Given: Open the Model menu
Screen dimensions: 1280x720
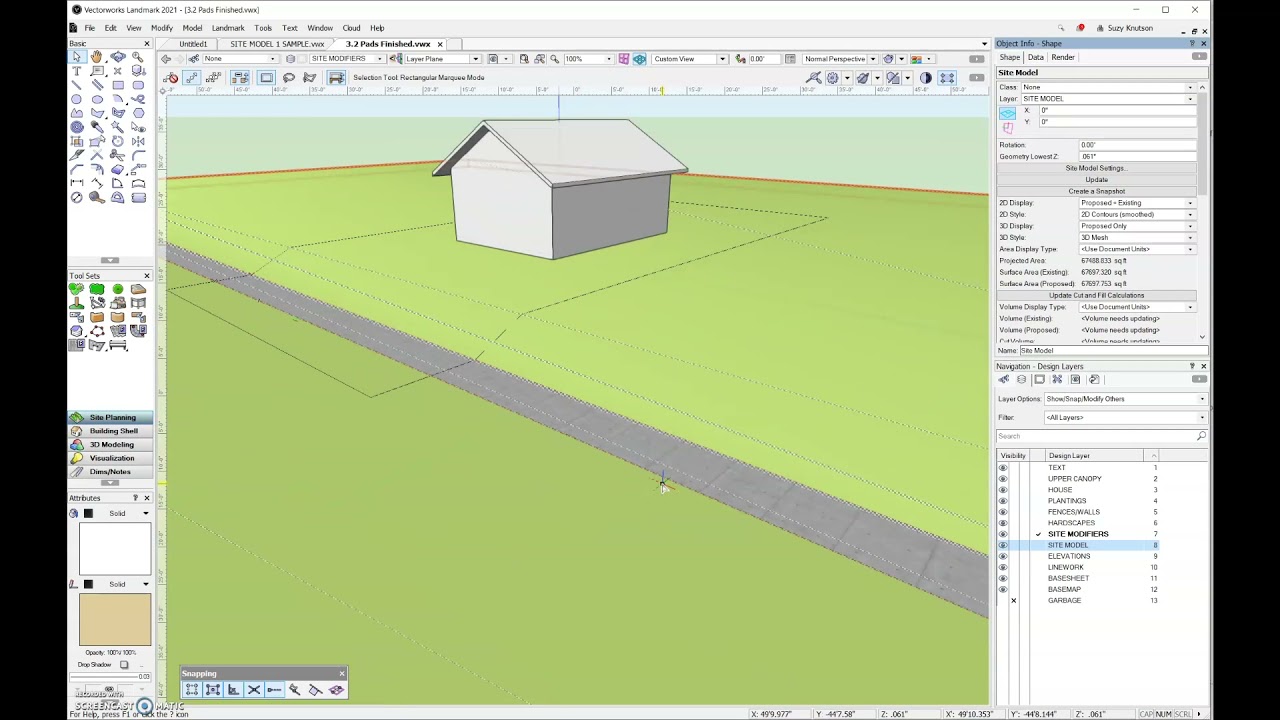Looking at the screenshot, I should click(192, 28).
